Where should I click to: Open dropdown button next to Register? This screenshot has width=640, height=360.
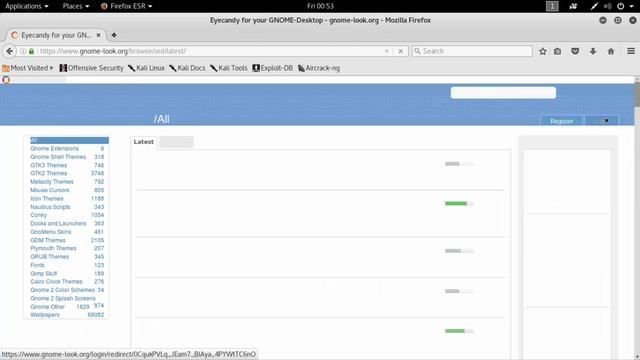coord(602,121)
